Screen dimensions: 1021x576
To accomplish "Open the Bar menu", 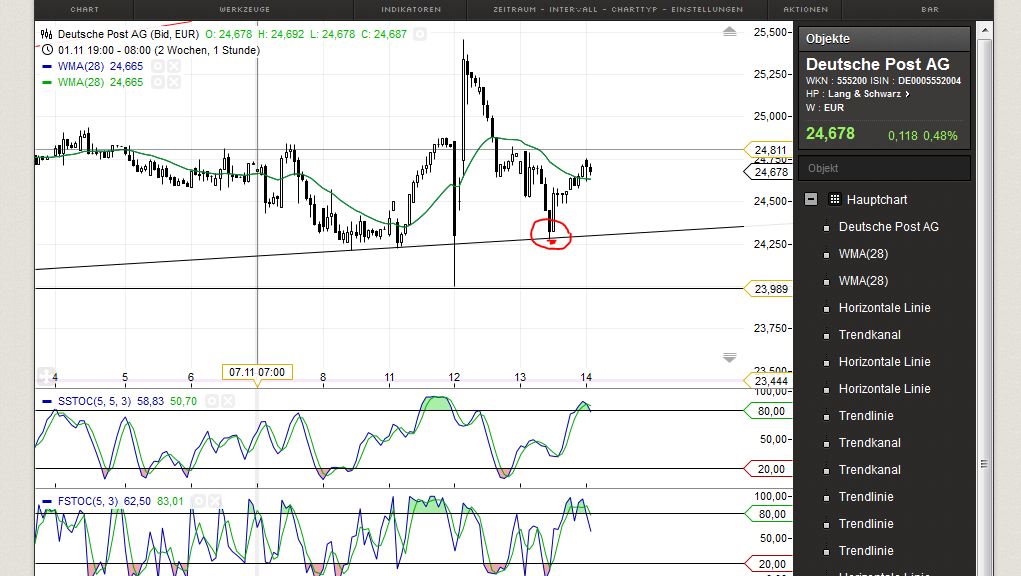I will pyautogui.click(x=930, y=9).
